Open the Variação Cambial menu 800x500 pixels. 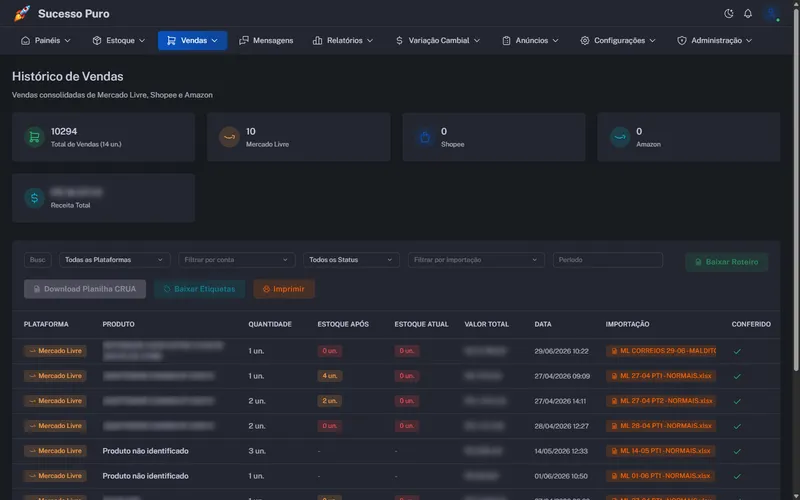pyautogui.click(x=438, y=40)
